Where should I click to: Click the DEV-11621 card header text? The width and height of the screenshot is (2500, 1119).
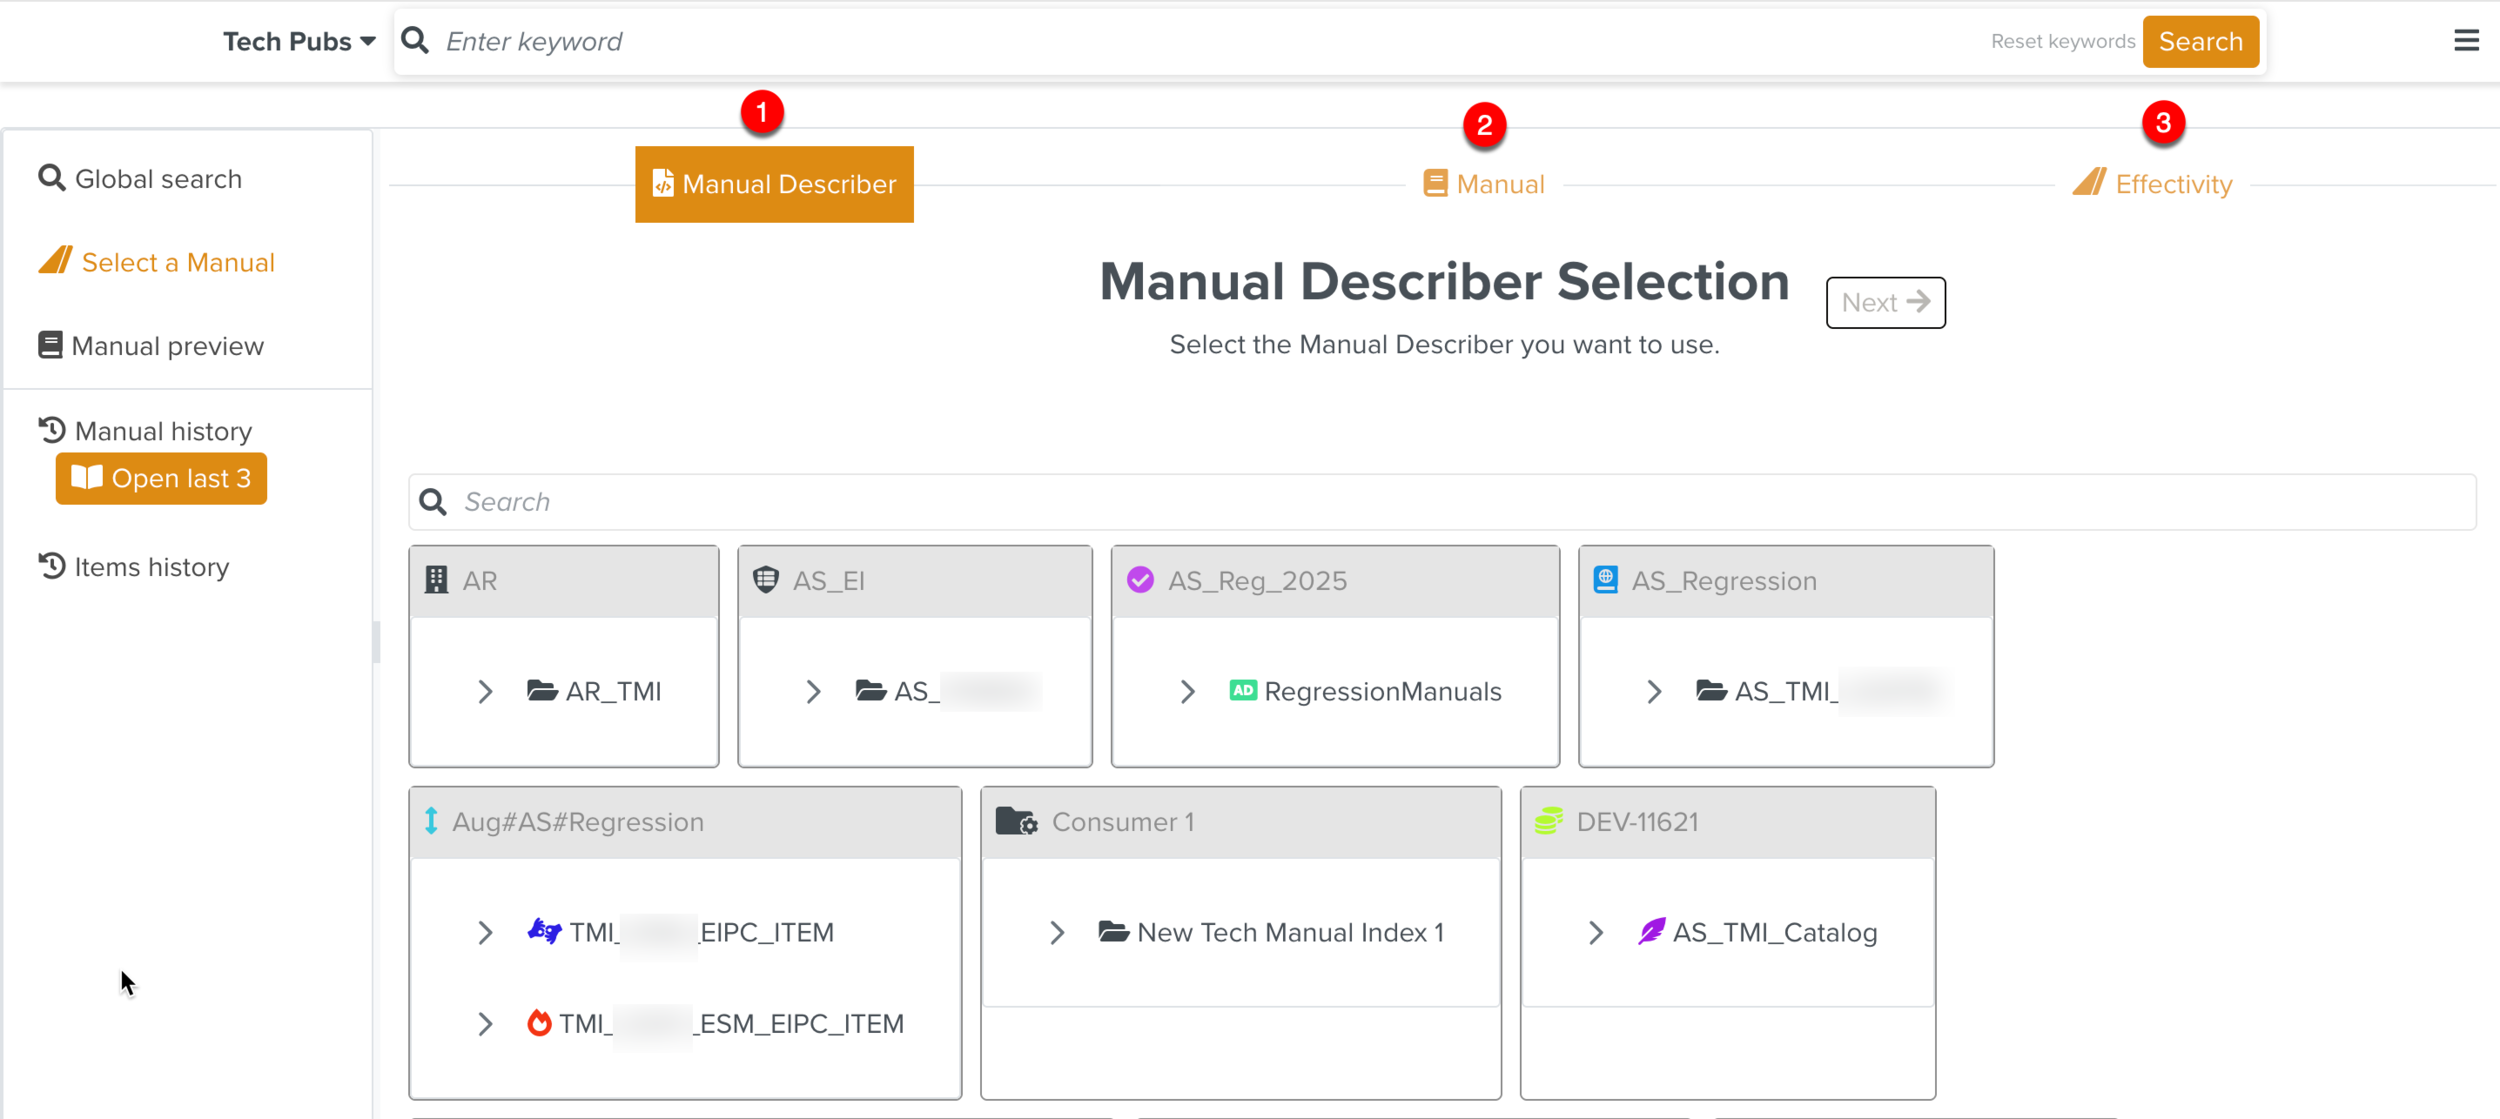[x=1637, y=821]
